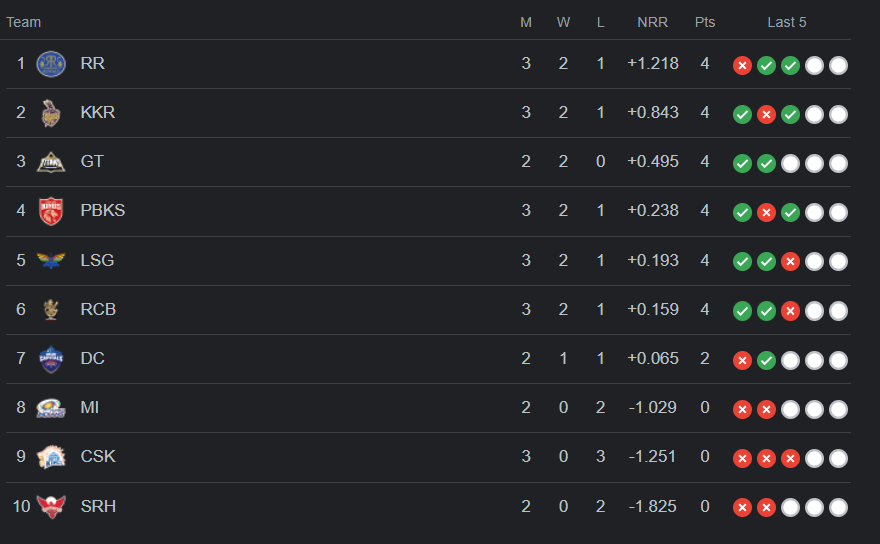
Task: Click the Team column header
Action: click(24, 22)
